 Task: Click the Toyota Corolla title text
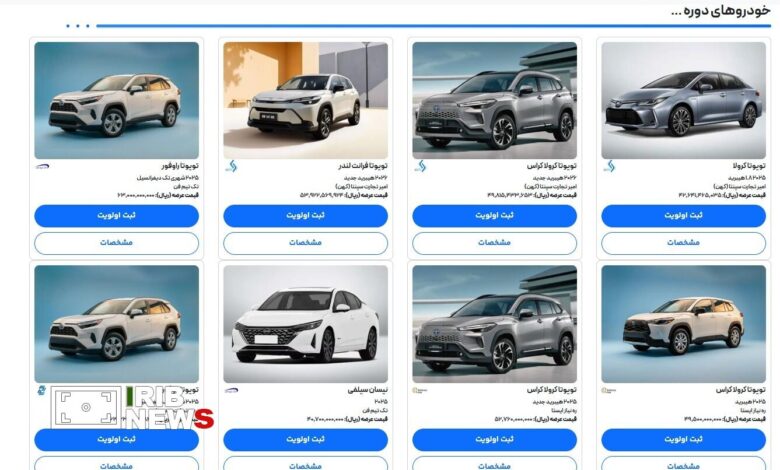[749, 166]
